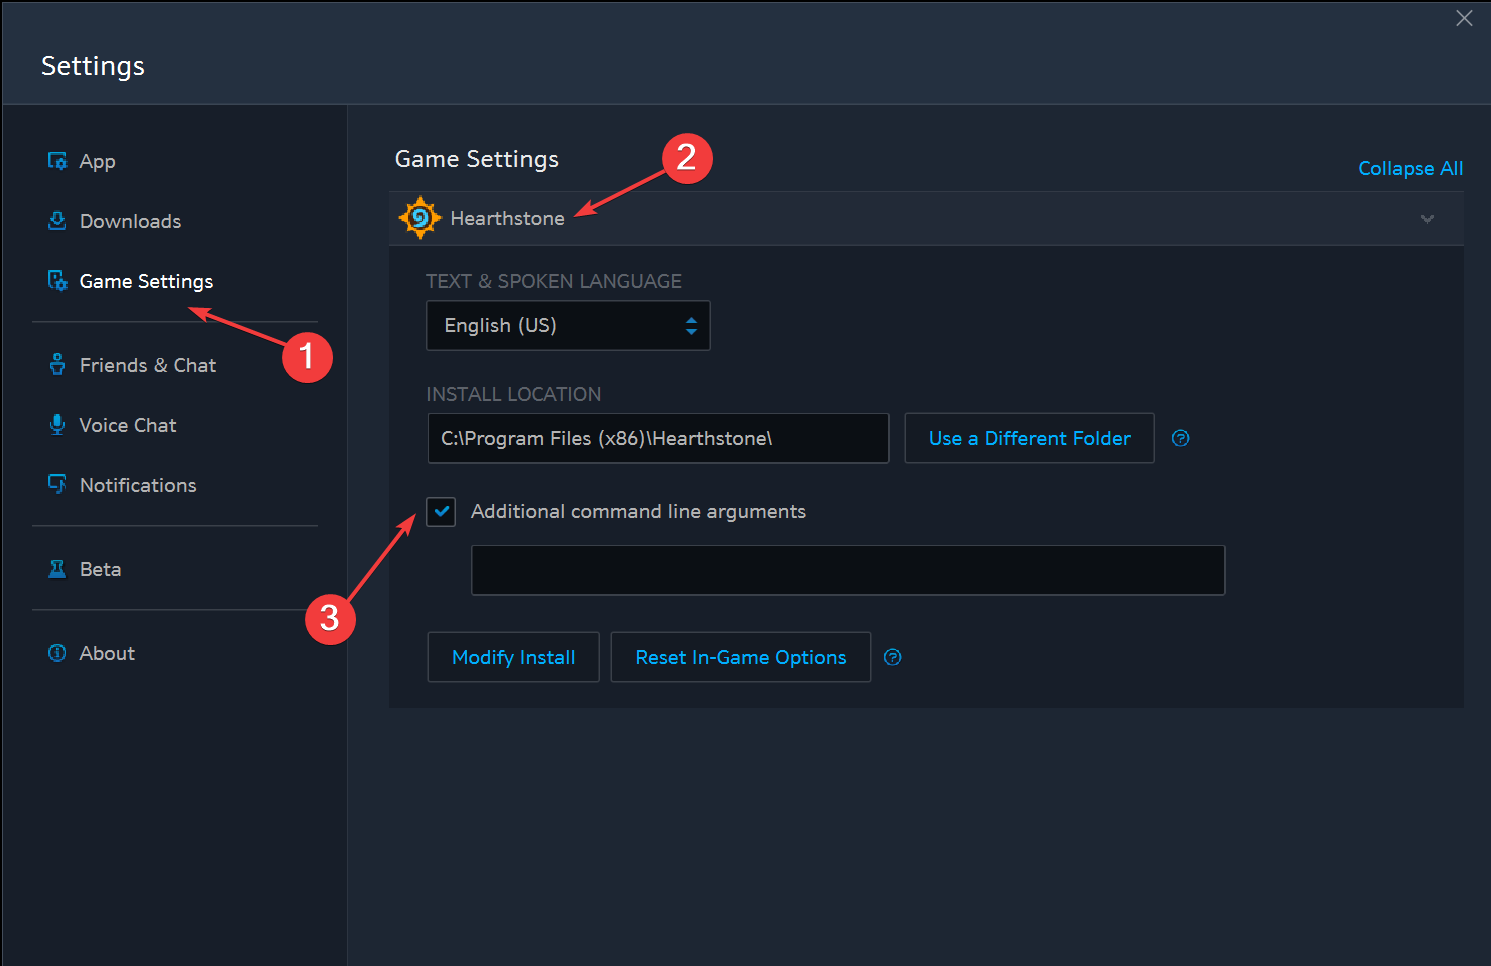Click the Hearthstone game logo icon
This screenshot has width=1491, height=966.
click(420, 218)
